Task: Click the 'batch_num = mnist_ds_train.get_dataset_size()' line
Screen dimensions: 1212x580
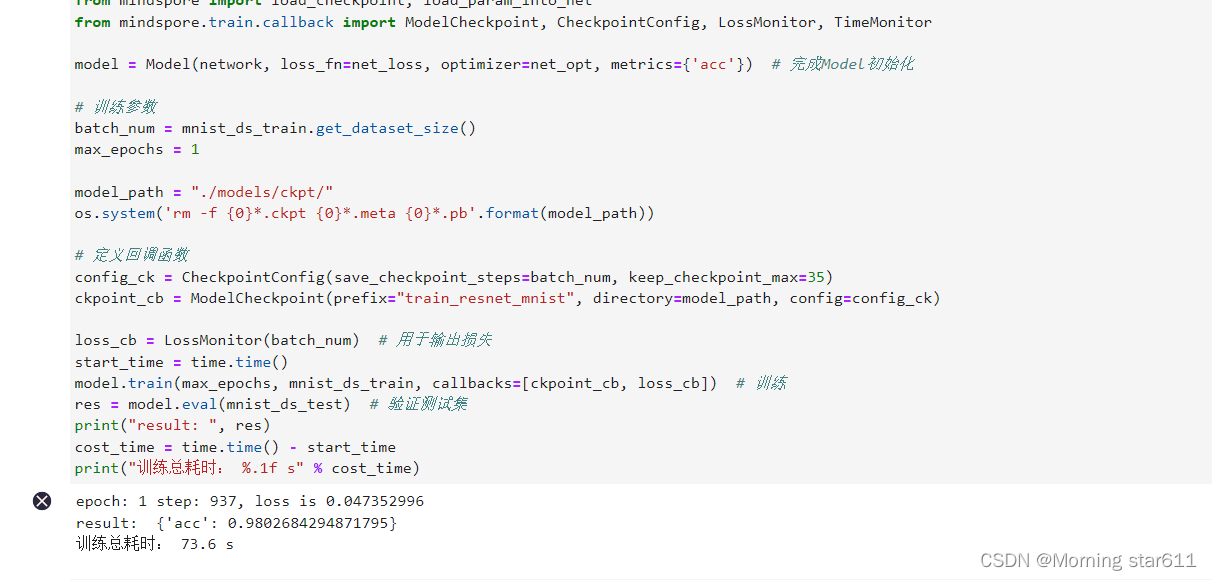Action: 275,128
